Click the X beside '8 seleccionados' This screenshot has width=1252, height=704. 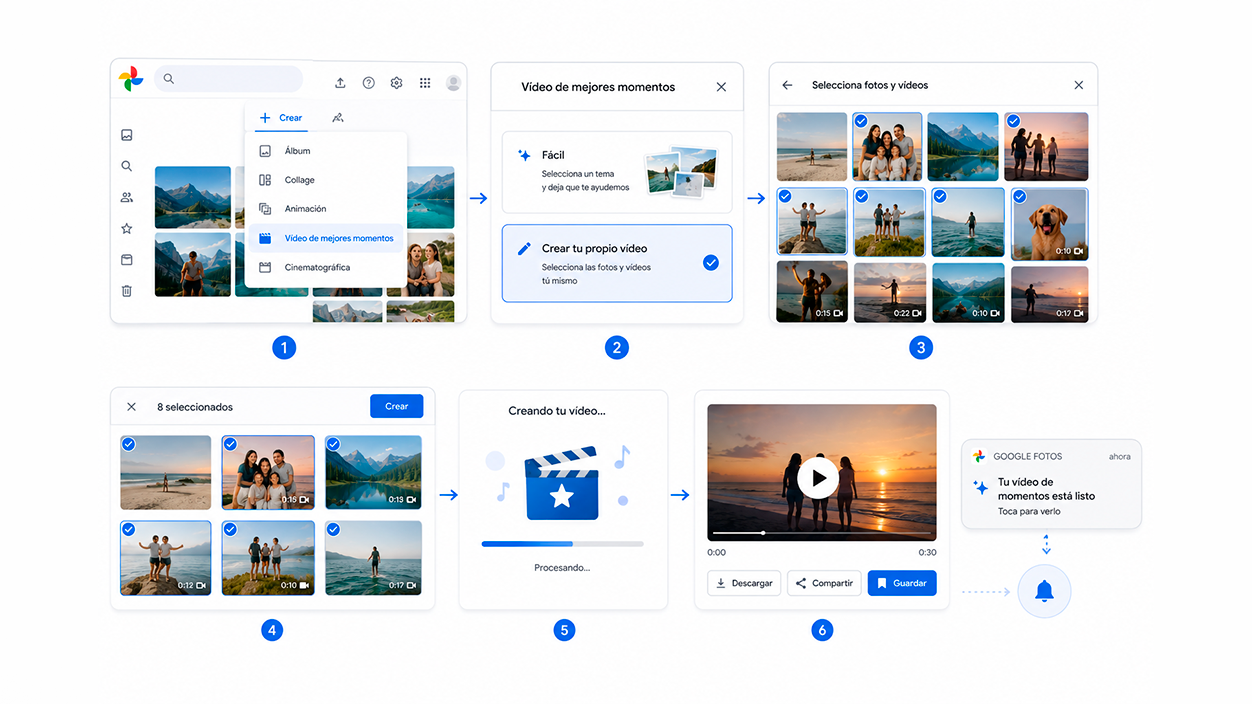tap(131, 407)
